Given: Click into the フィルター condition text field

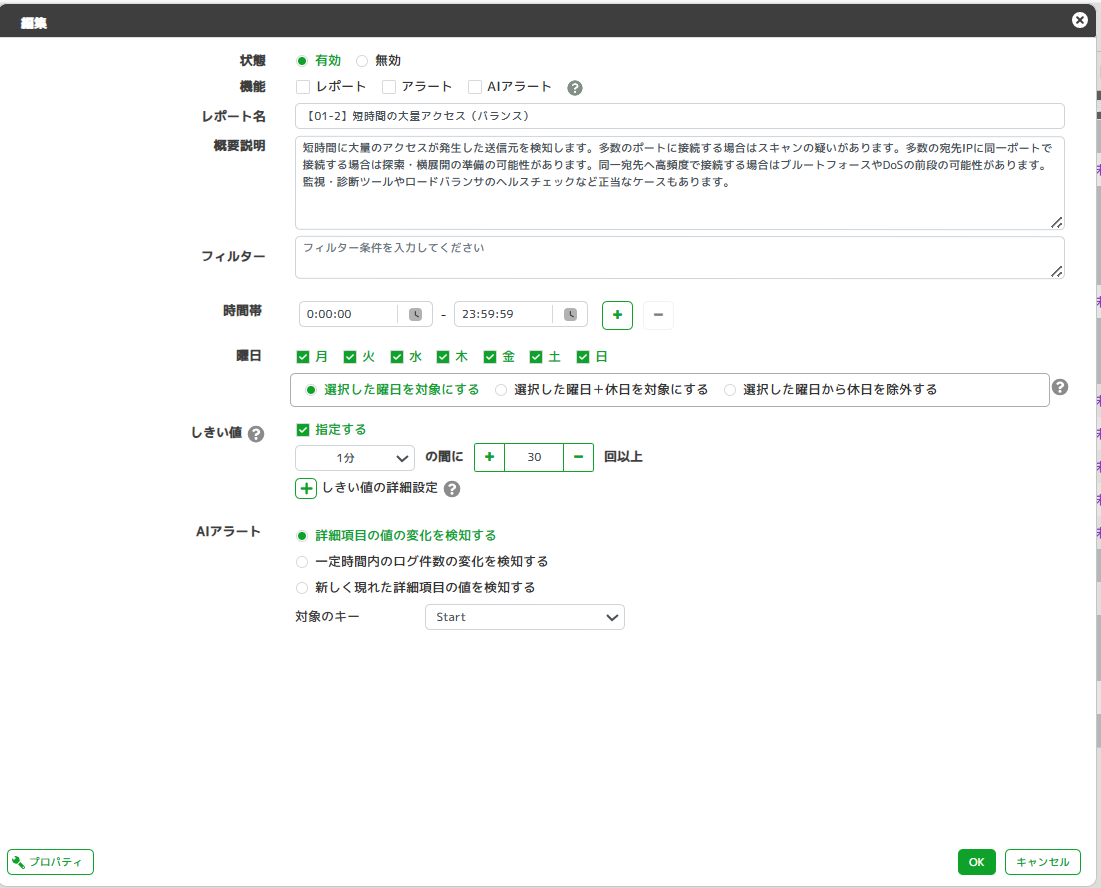Looking at the screenshot, I should (x=679, y=258).
